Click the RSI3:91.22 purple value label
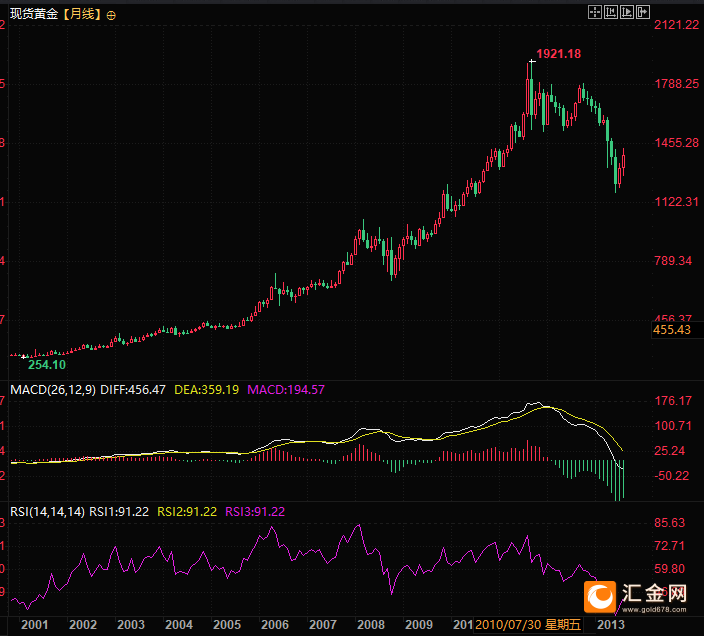The height and width of the screenshot is (636, 704). click(255, 511)
